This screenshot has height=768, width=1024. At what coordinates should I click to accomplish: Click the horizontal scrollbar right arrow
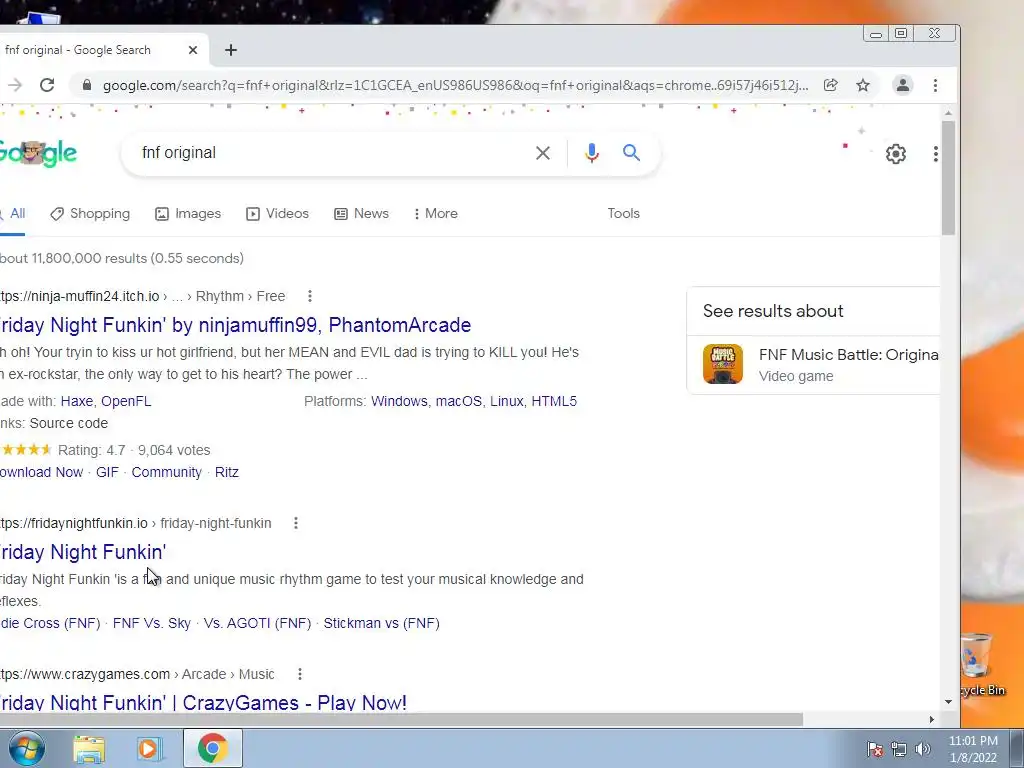point(932,719)
